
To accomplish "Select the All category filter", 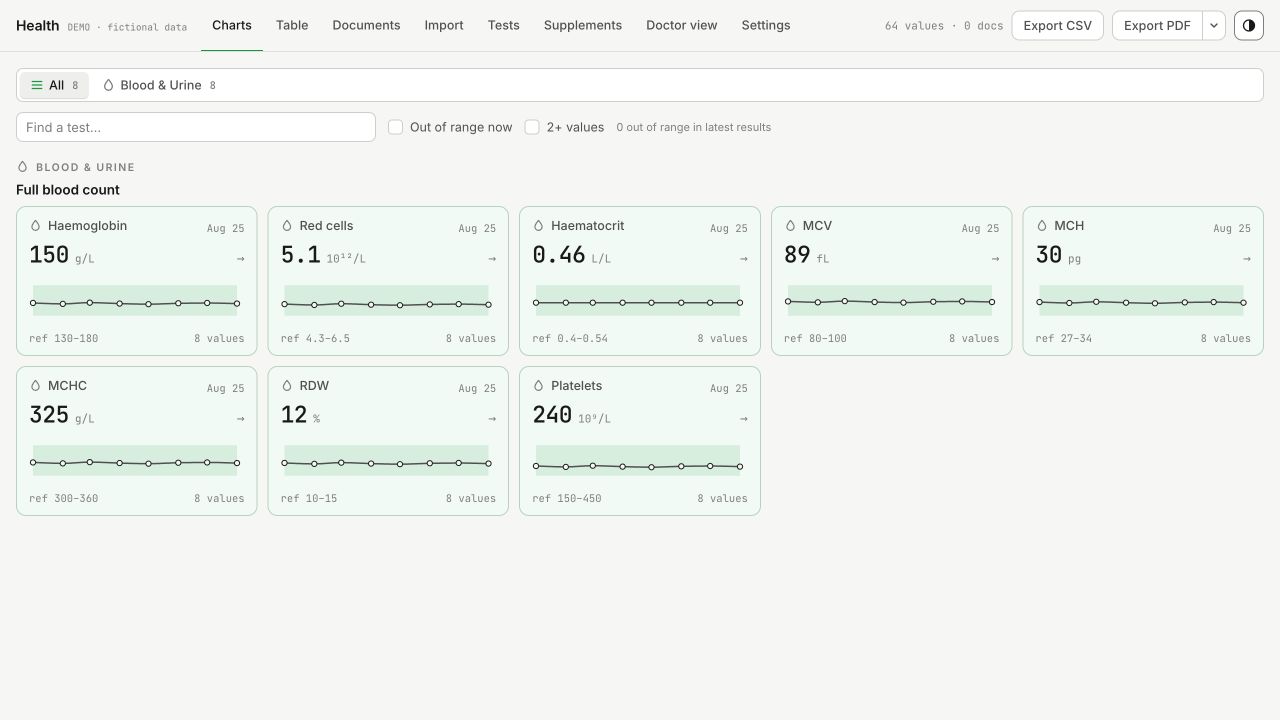I will (54, 85).
